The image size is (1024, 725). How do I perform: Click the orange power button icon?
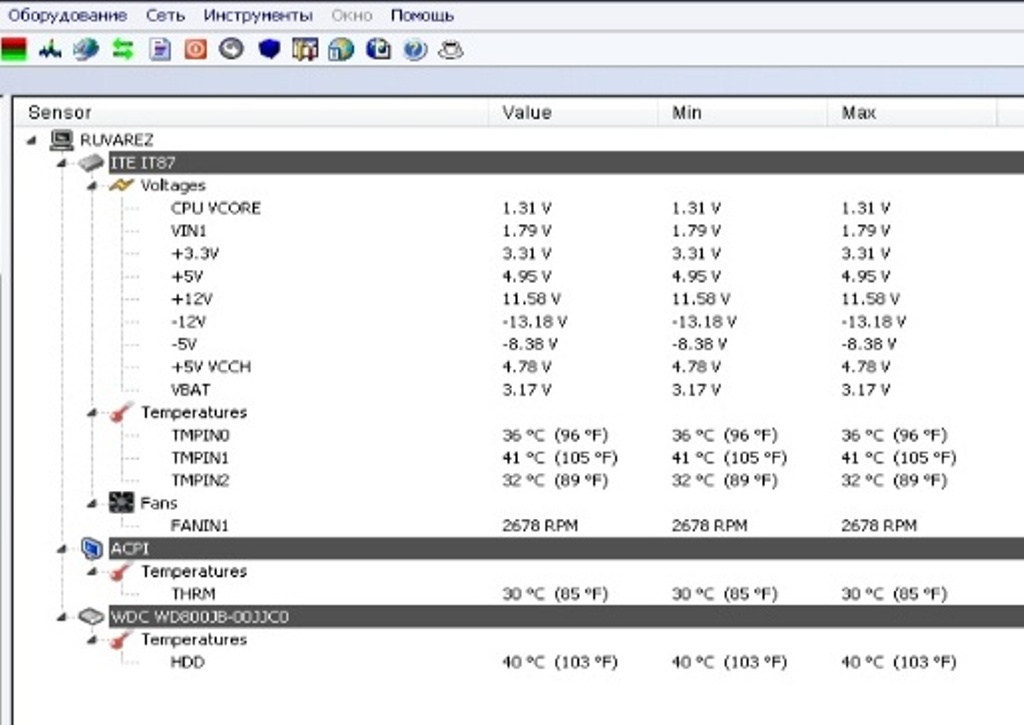click(196, 49)
